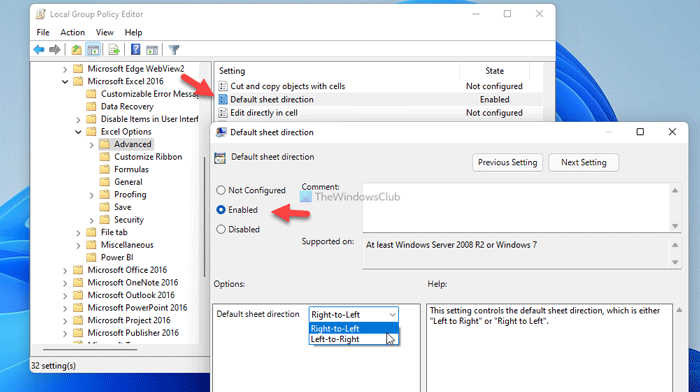The image size is (700, 392).
Task: Expand the Microsoft Office 2016 node
Action: pos(65,271)
